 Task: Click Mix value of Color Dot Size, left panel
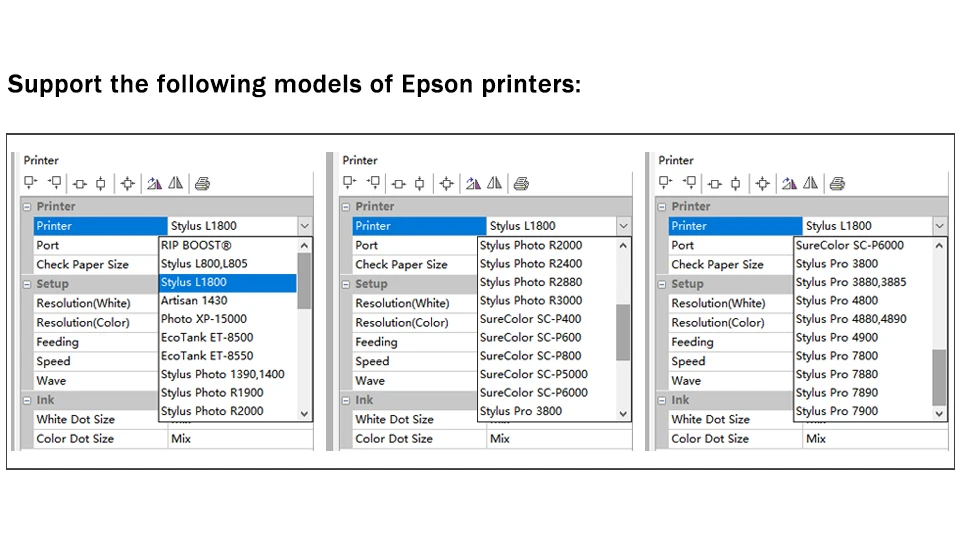[181, 439]
